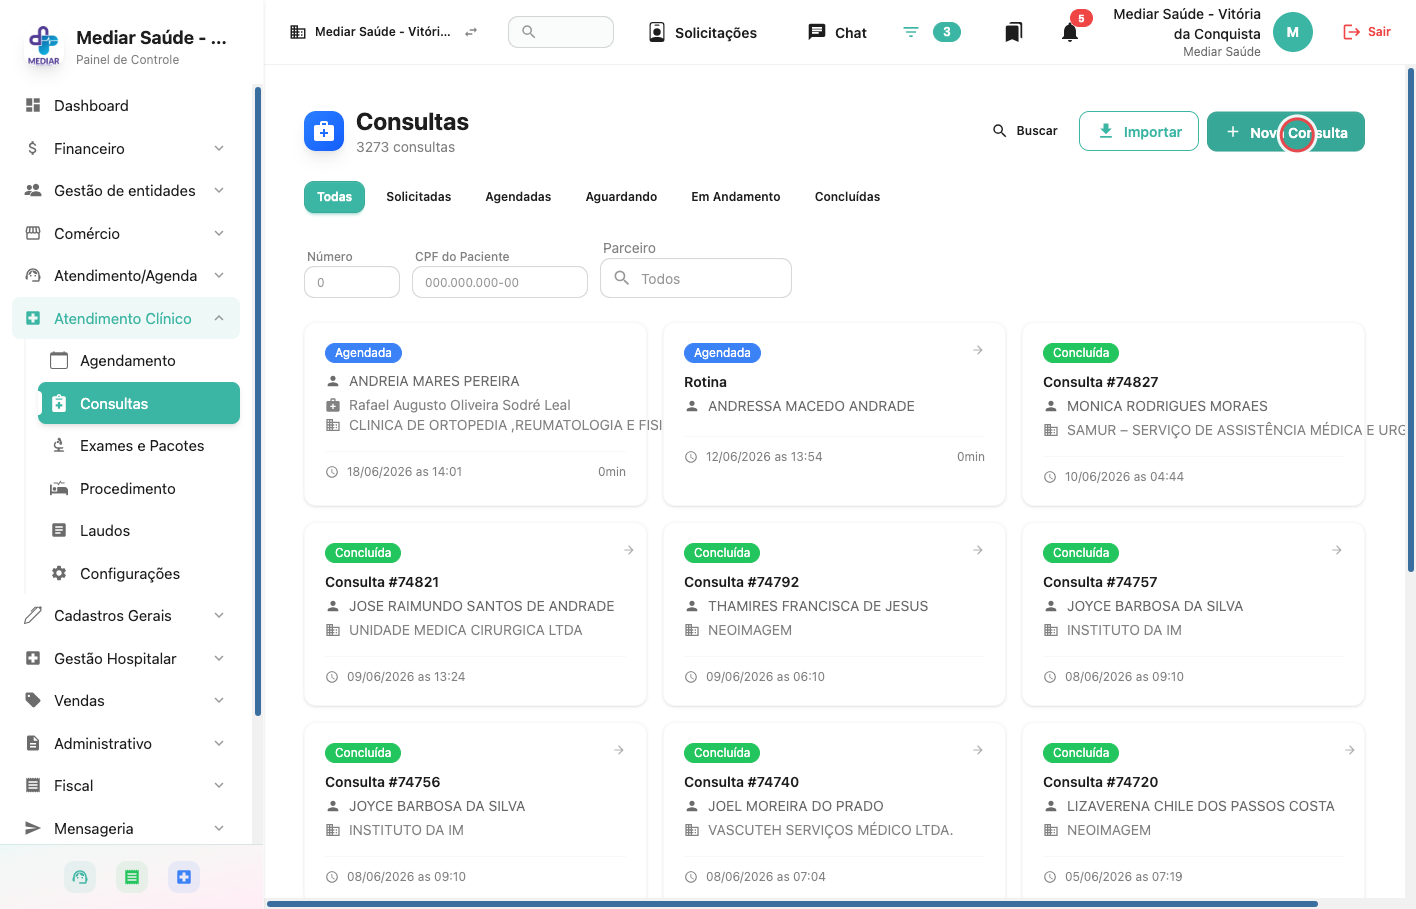Click the Cadastros Gerais pencil icon
This screenshot has height=909, width=1416.
[x=33, y=615]
